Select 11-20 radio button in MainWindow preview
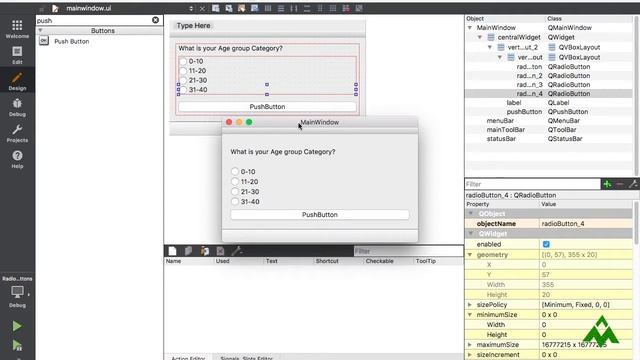The width and height of the screenshot is (640, 360). click(x=235, y=182)
